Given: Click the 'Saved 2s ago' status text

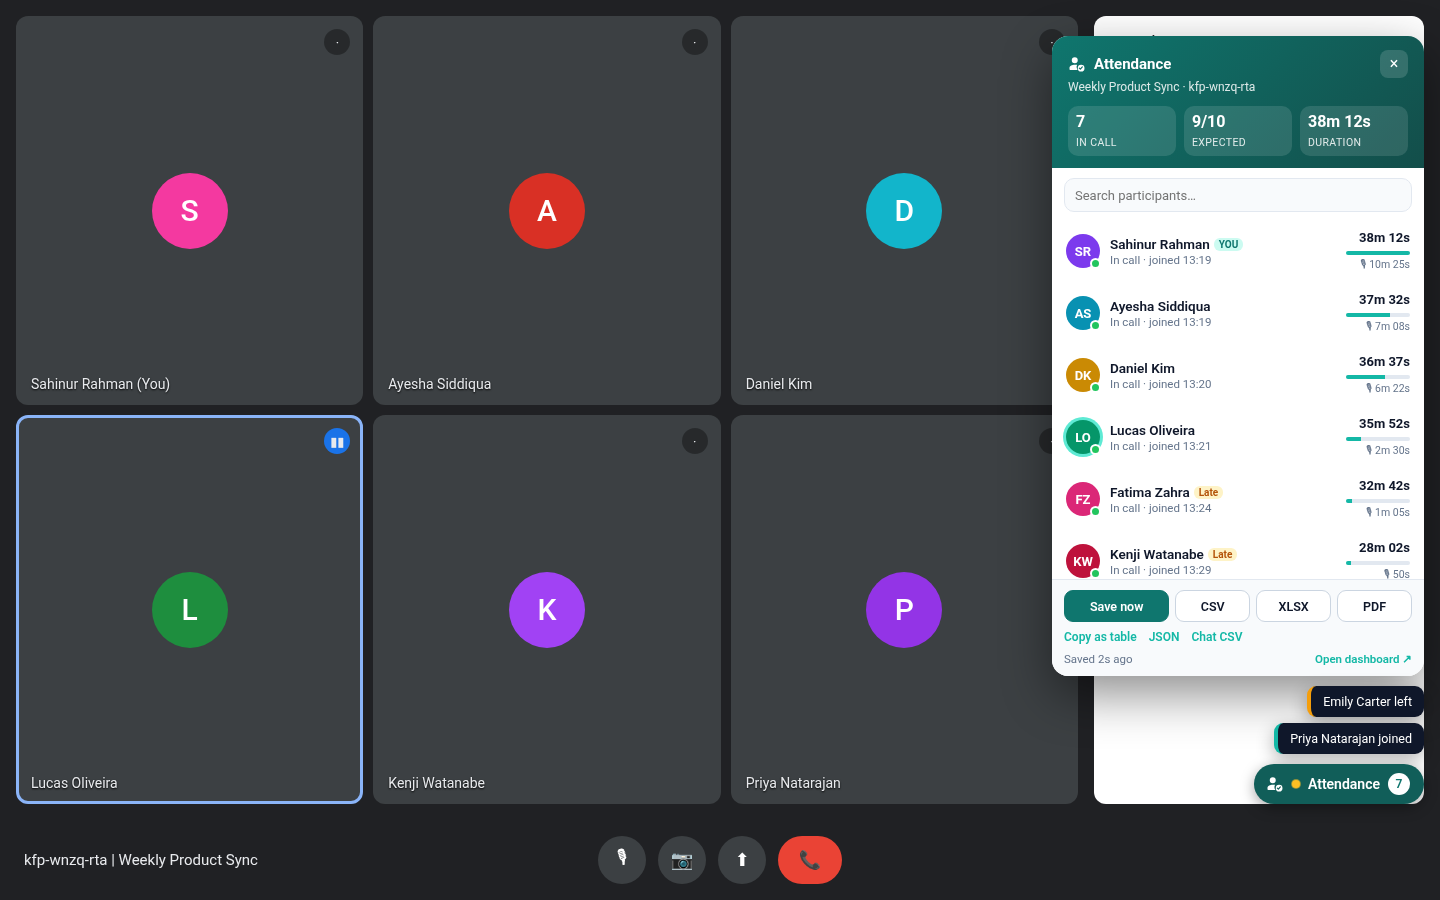Looking at the screenshot, I should pos(1098,659).
